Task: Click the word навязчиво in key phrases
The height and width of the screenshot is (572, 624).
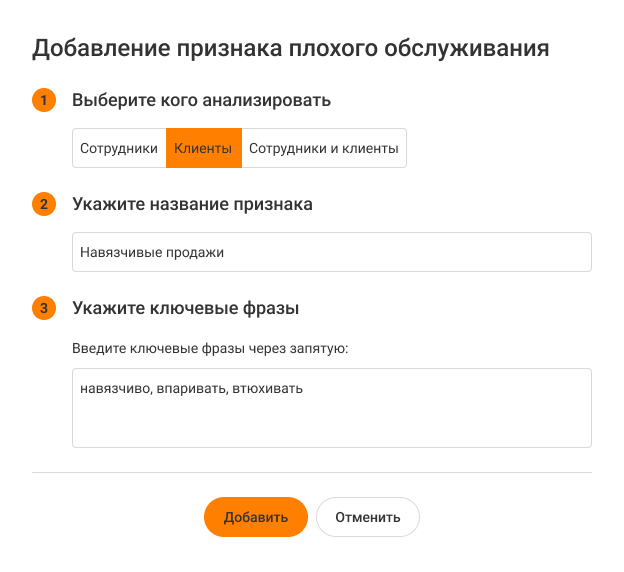Action: [x=116, y=388]
